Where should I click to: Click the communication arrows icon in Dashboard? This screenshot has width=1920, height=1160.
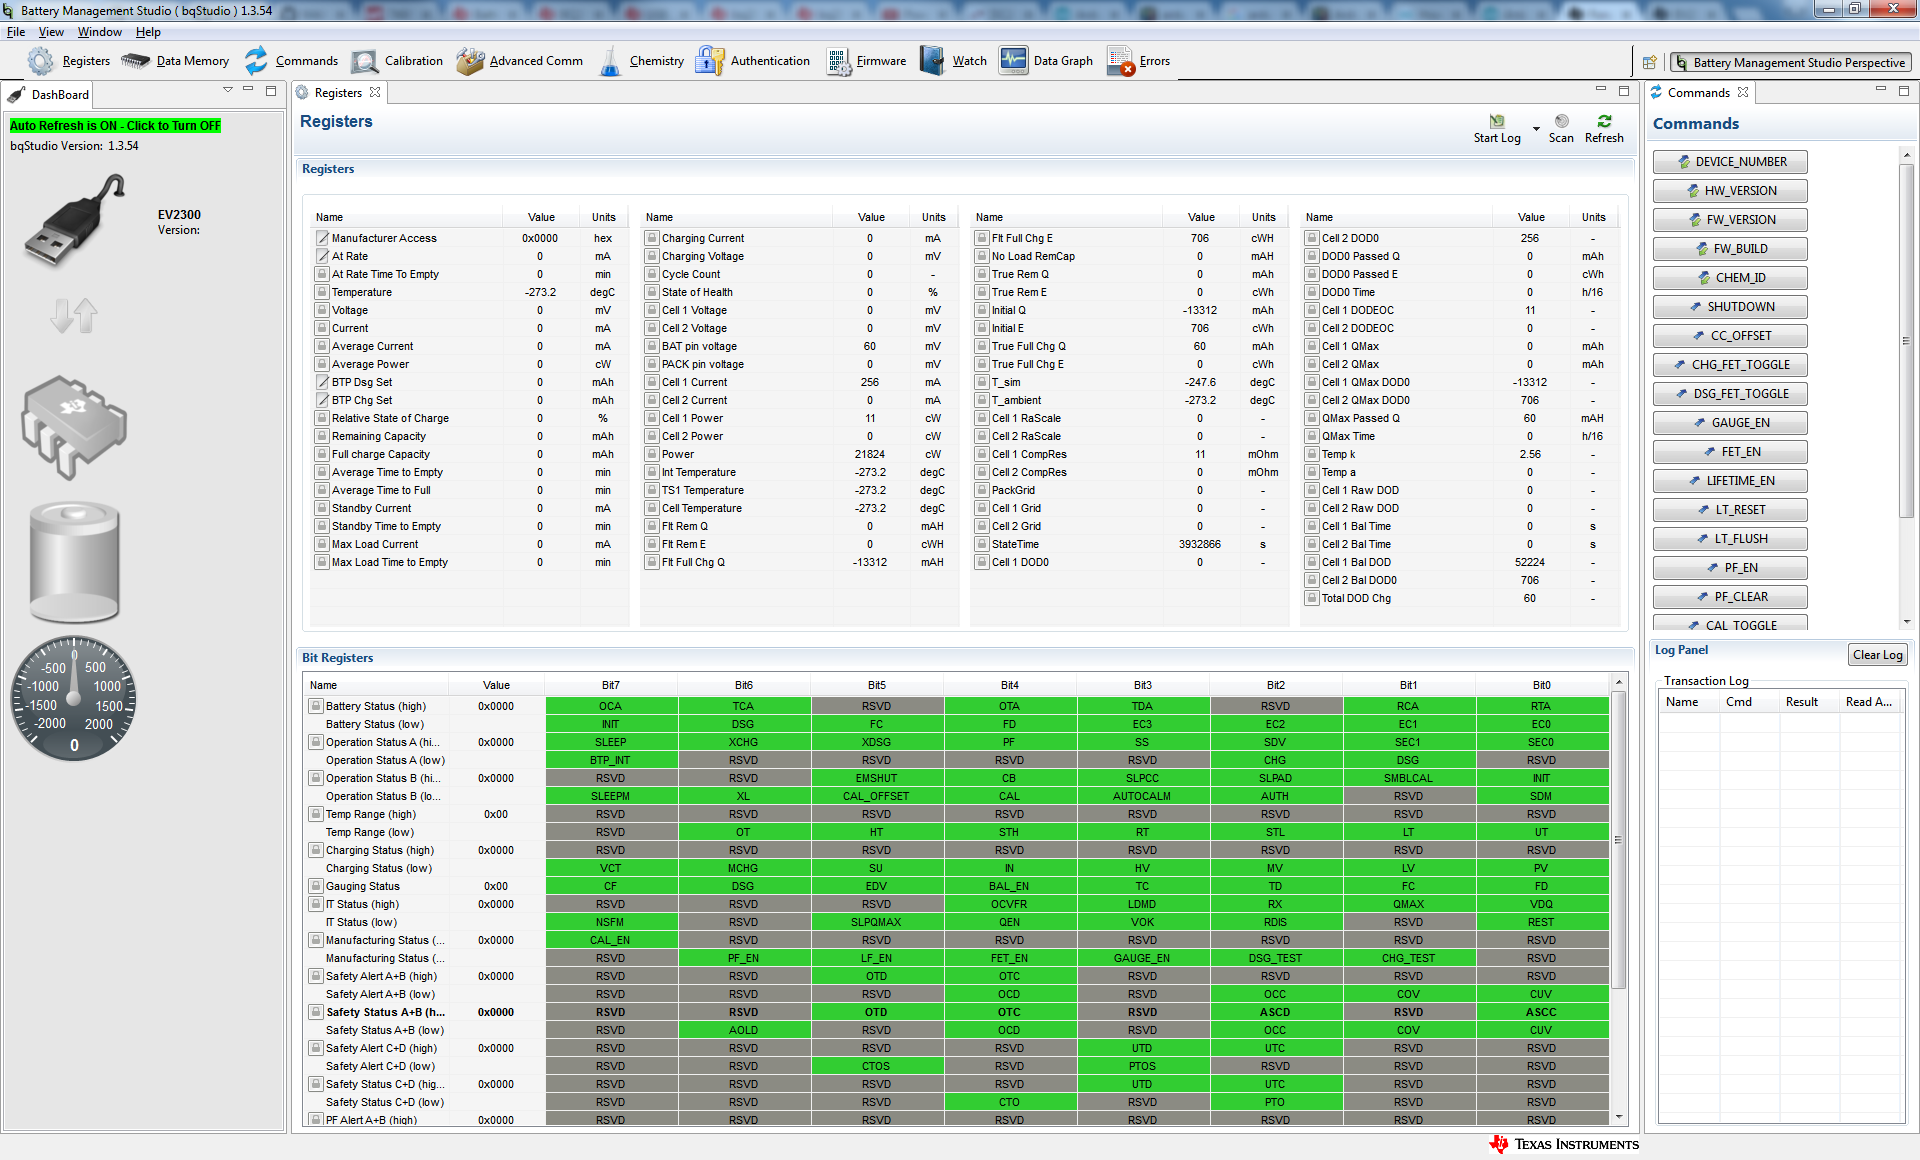click(74, 316)
